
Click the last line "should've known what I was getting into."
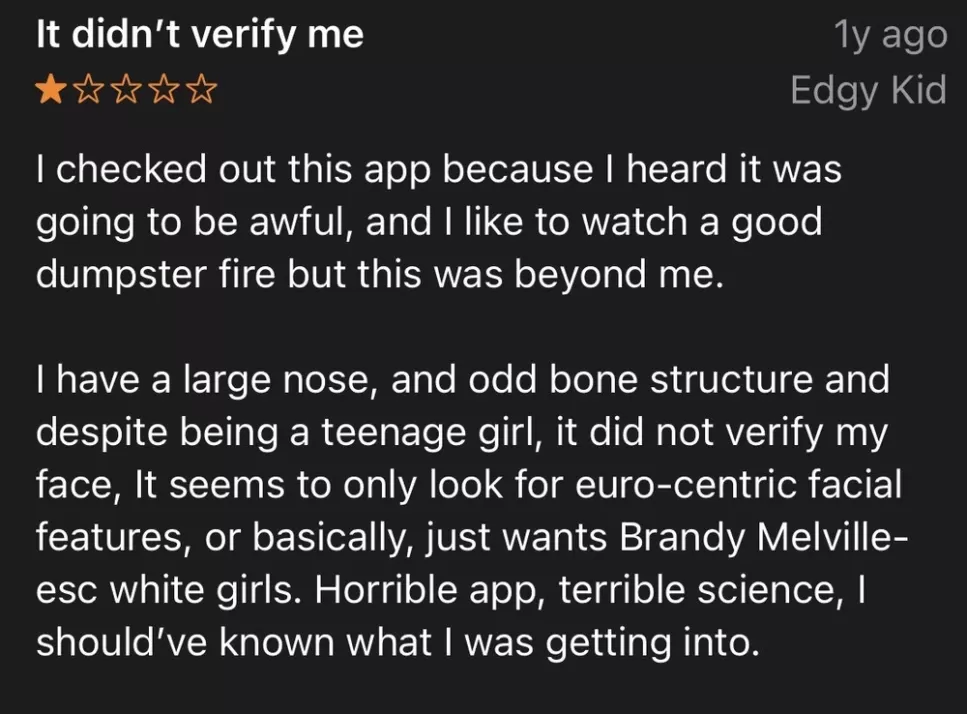point(393,642)
